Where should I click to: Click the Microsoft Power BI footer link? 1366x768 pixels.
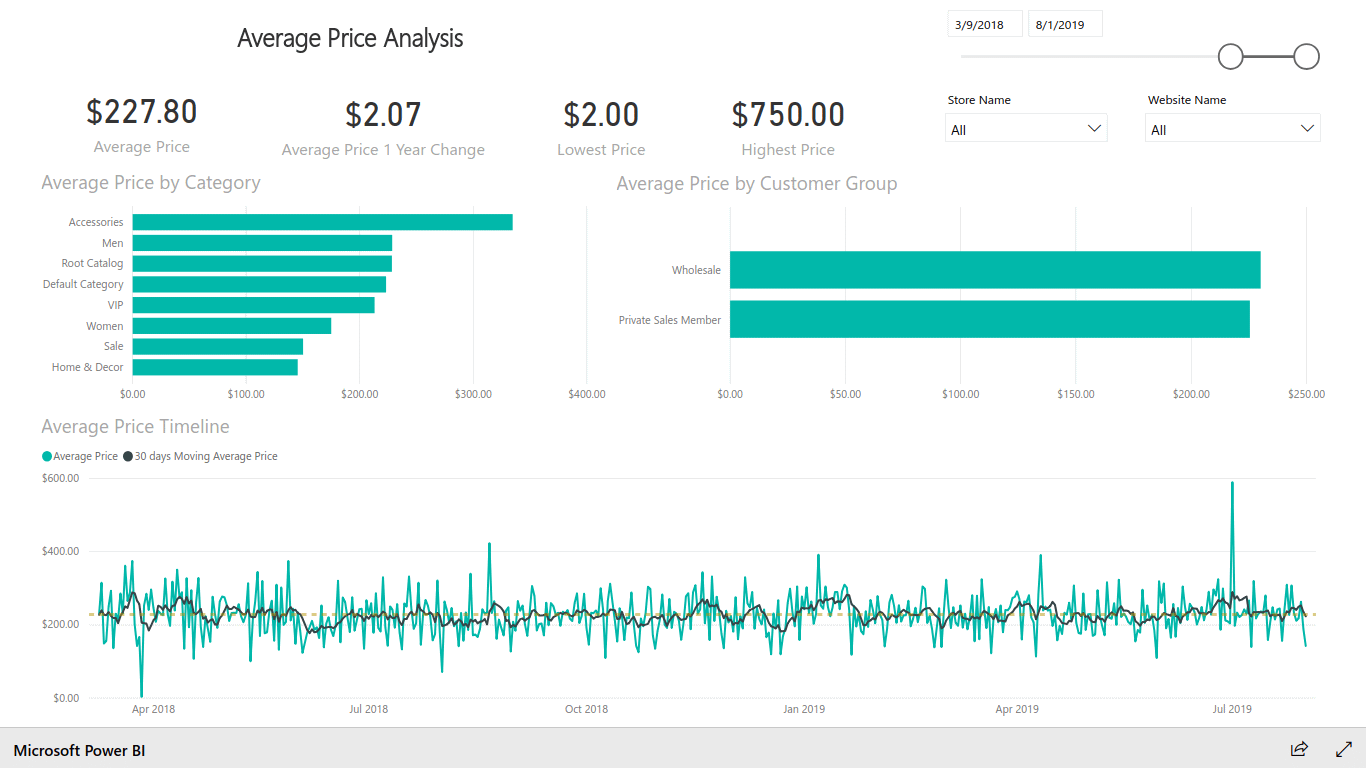(x=78, y=750)
